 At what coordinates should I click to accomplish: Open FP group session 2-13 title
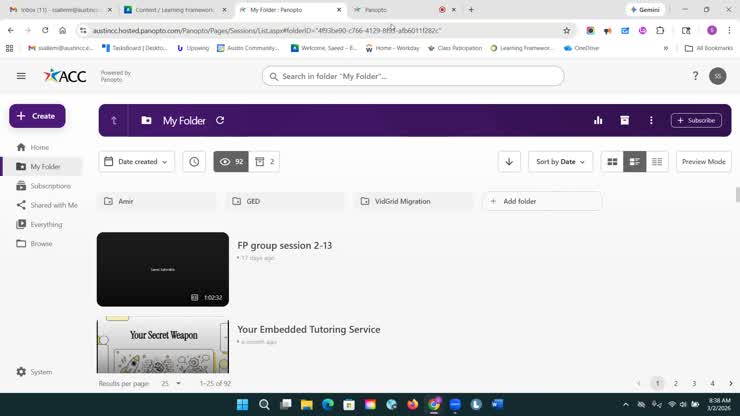[x=285, y=246]
